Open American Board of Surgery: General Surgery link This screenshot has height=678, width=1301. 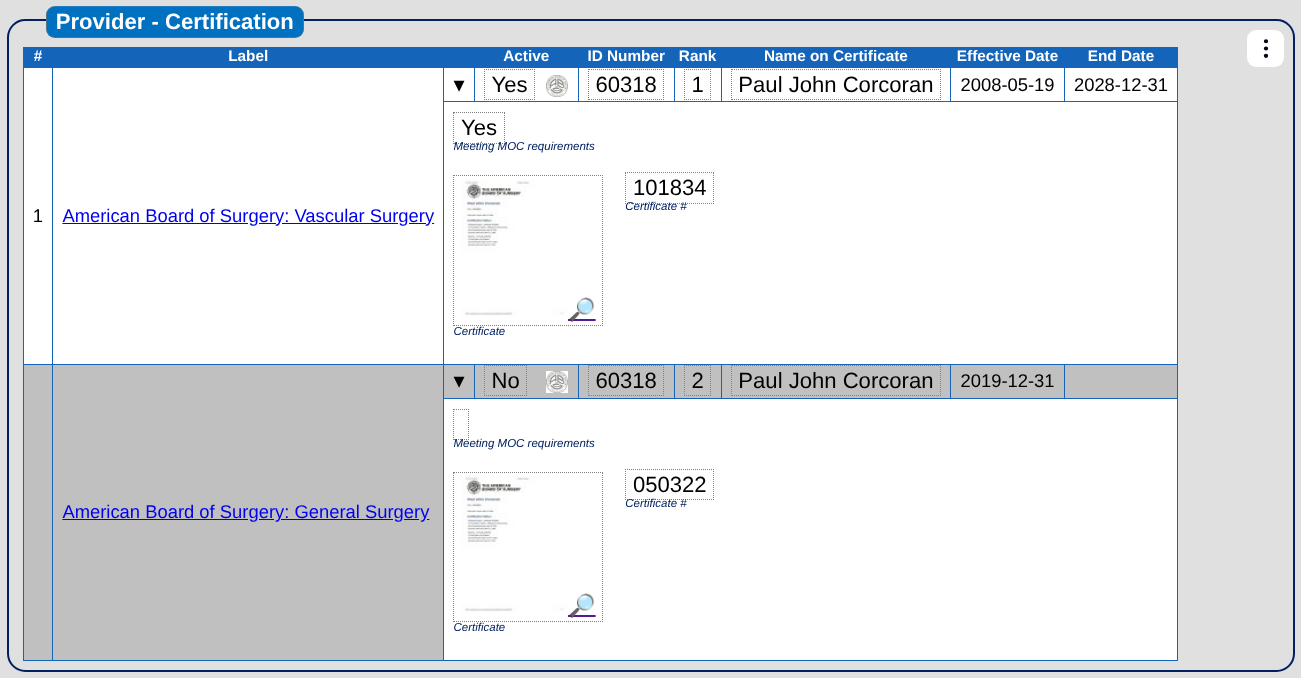click(x=246, y=512)
